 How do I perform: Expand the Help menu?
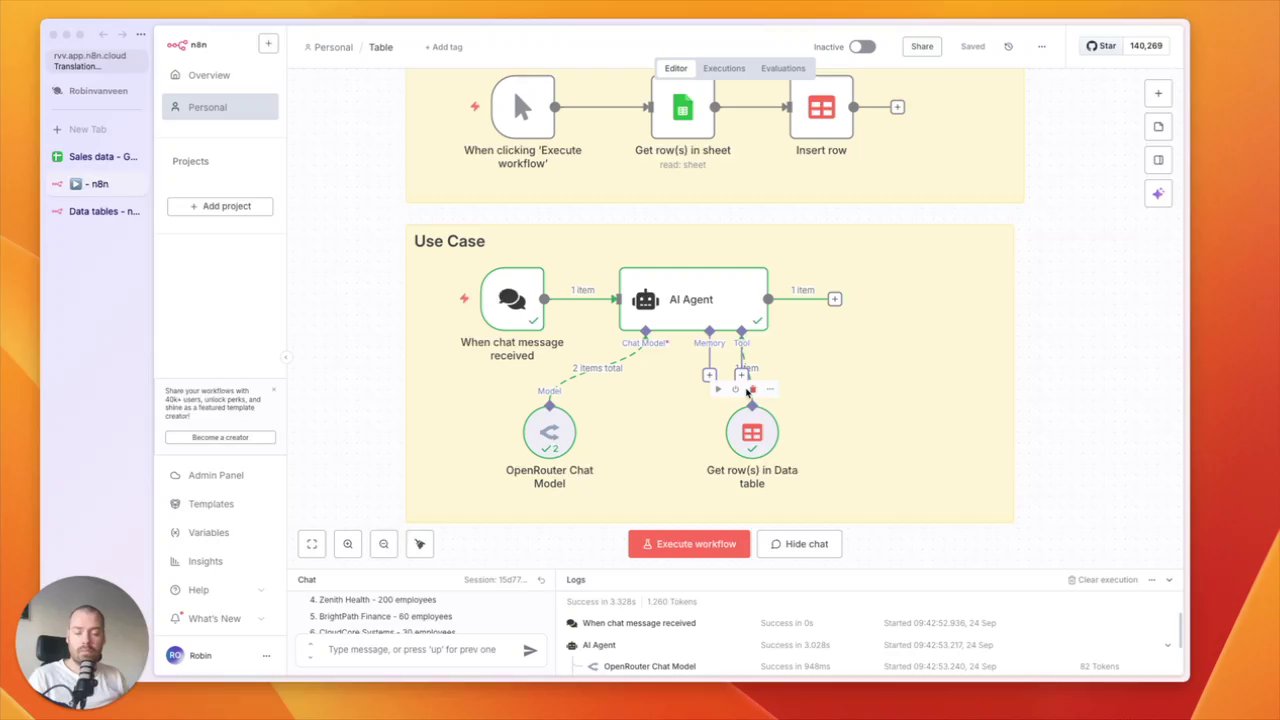tap(218, 590)
